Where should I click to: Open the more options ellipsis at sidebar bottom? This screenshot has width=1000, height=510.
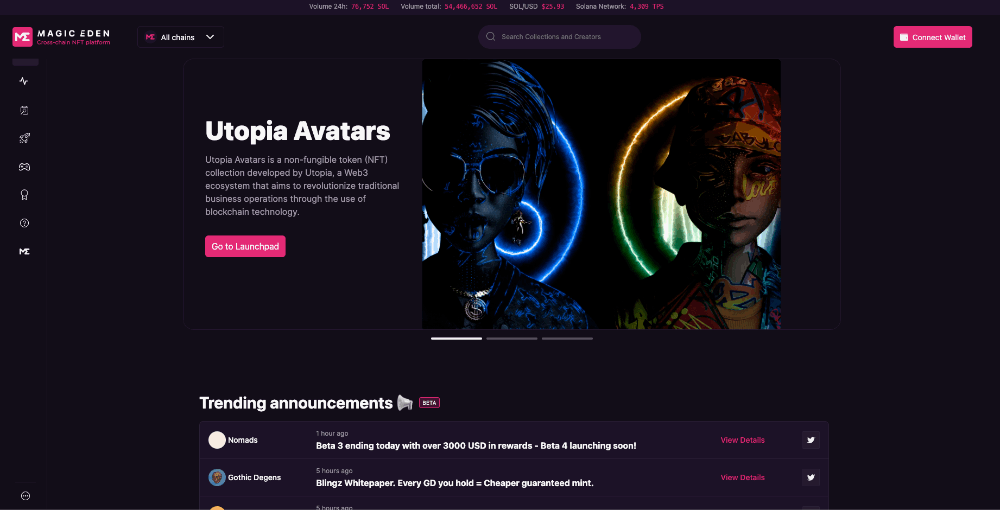26,495
